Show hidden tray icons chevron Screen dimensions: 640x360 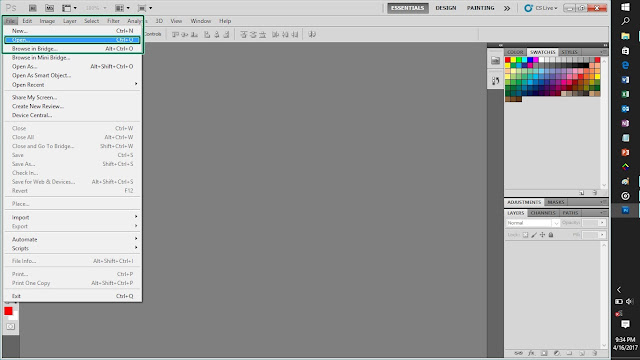coord(619,289)
